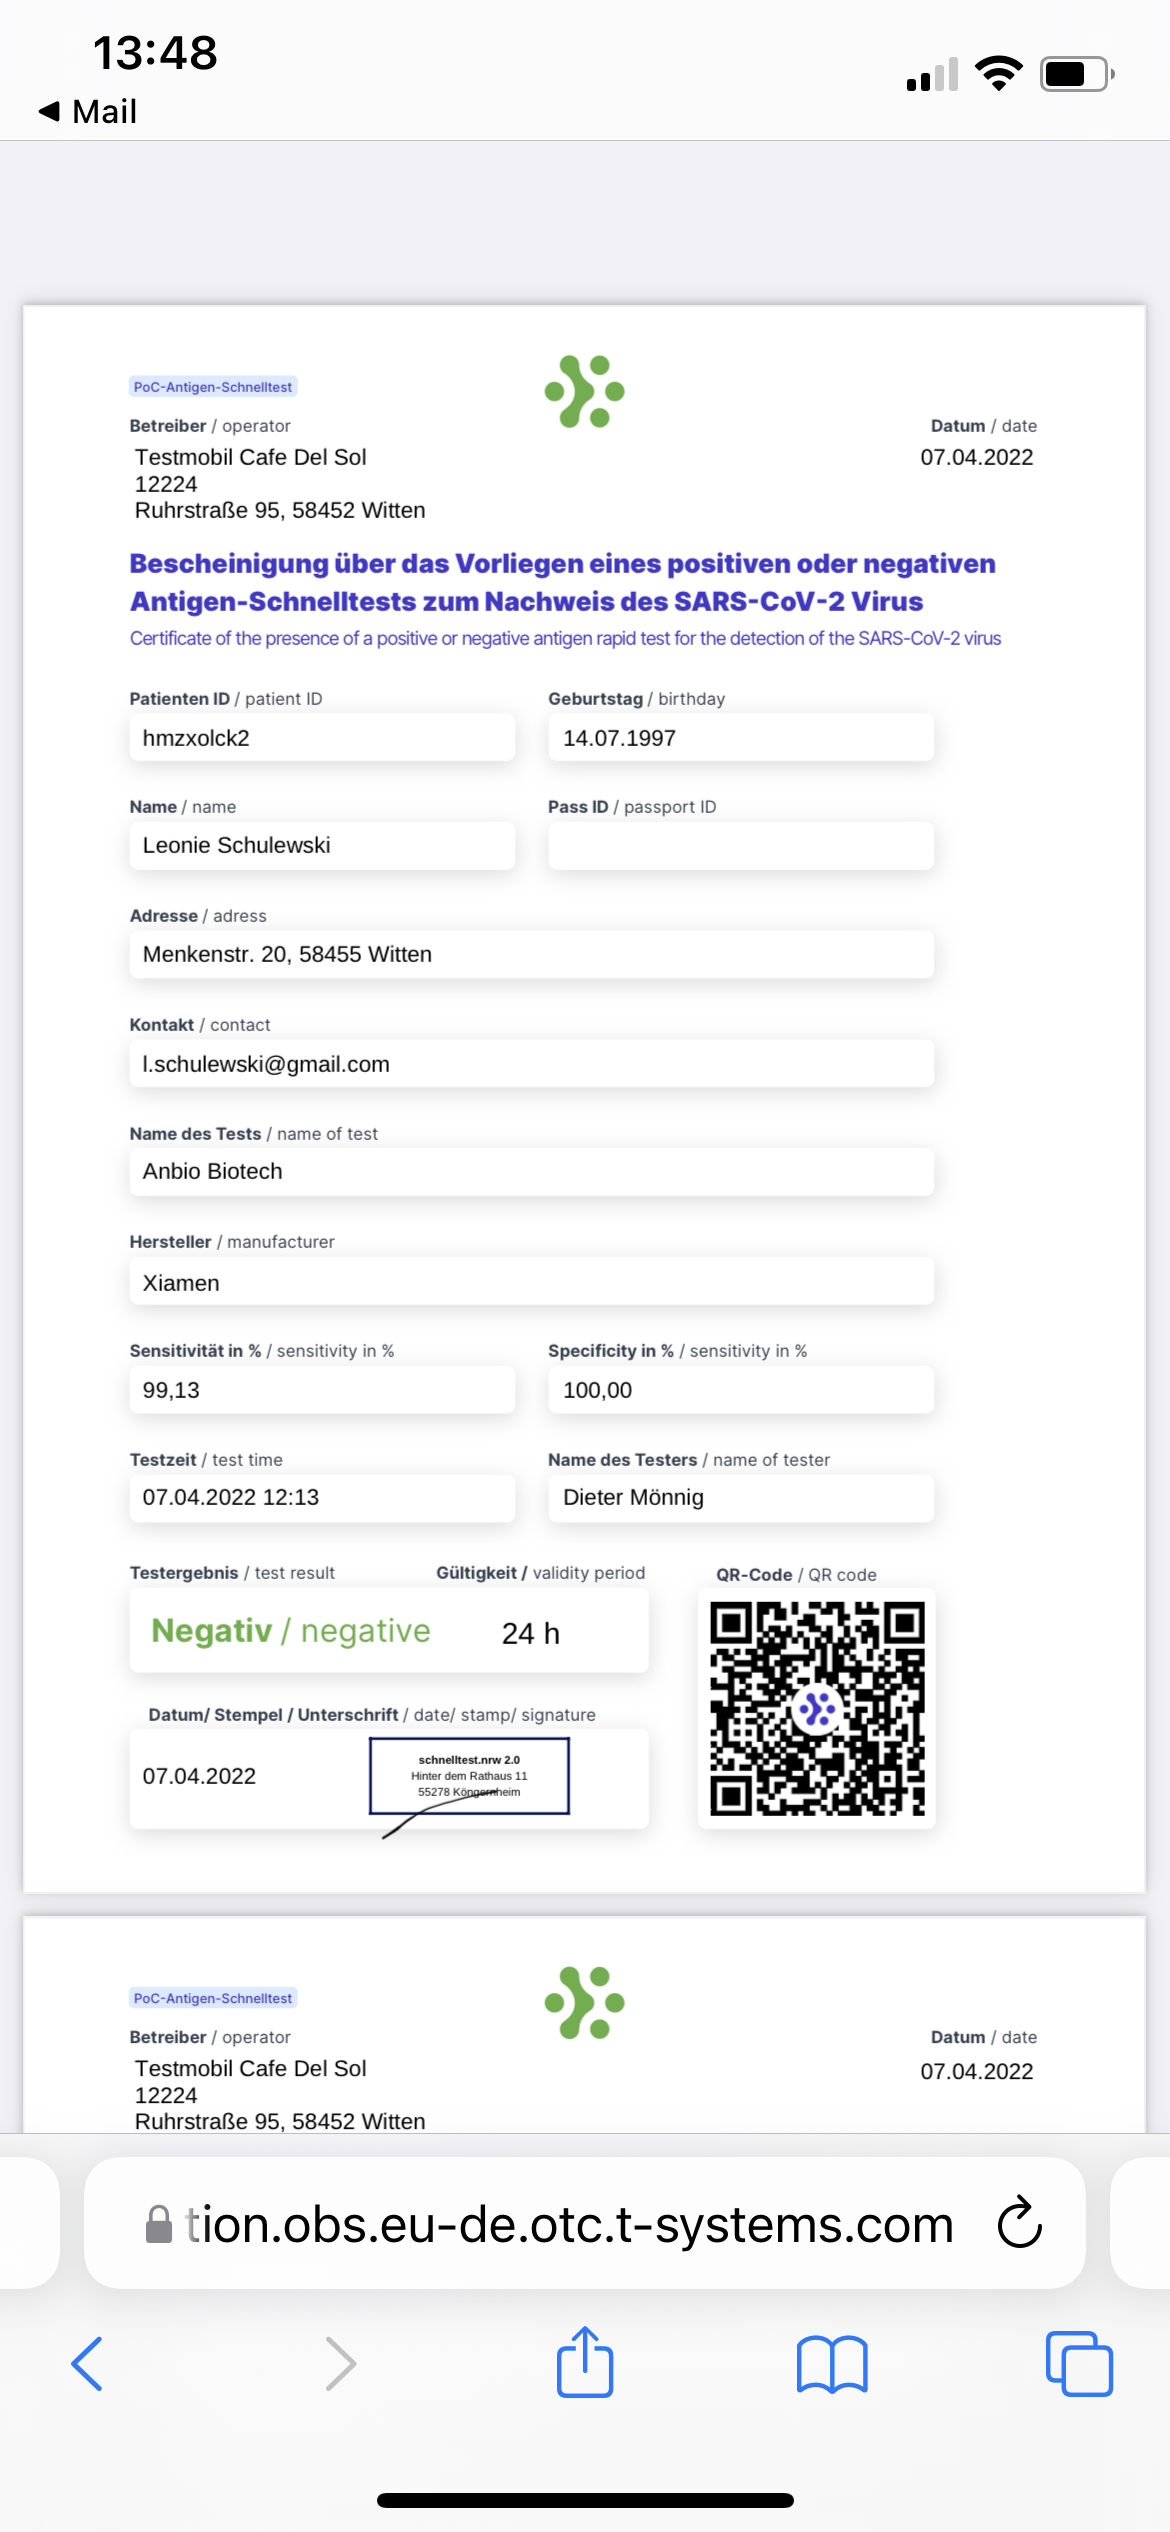Show all open tabs icon
This screenshot has height=2532, width=1170.
click(1078, 2364)
